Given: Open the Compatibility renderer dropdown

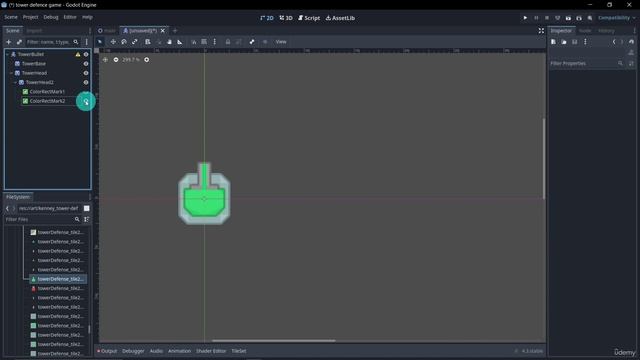Looking at the screenshot, I should pyautogui.click(x=617, y=18).
